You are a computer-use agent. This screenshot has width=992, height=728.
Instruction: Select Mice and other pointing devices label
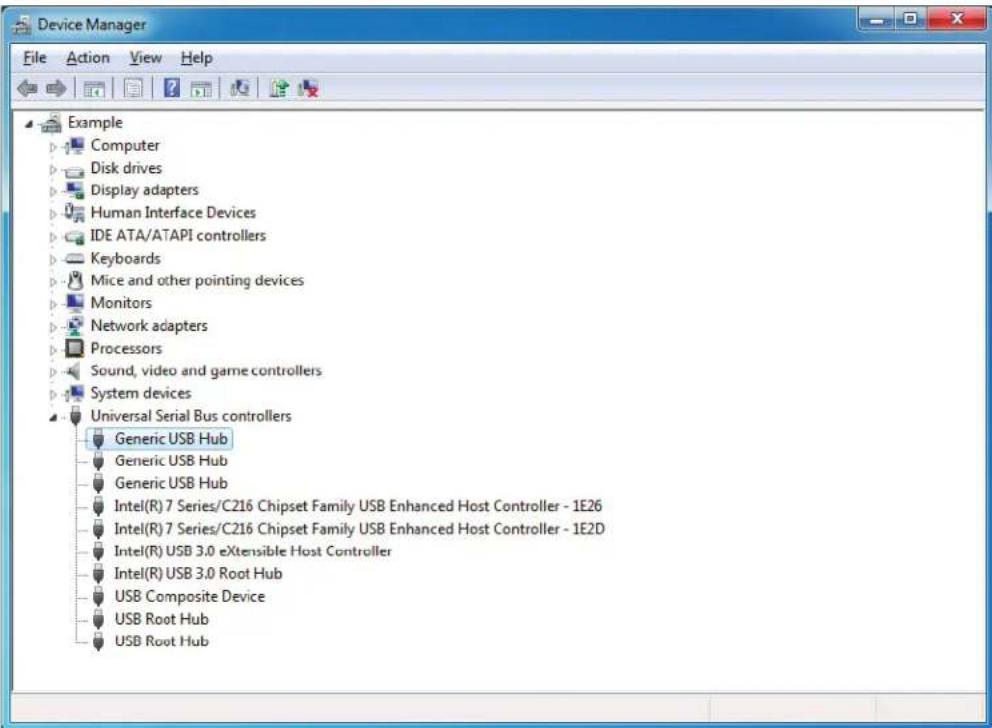[x=197, y=280]
